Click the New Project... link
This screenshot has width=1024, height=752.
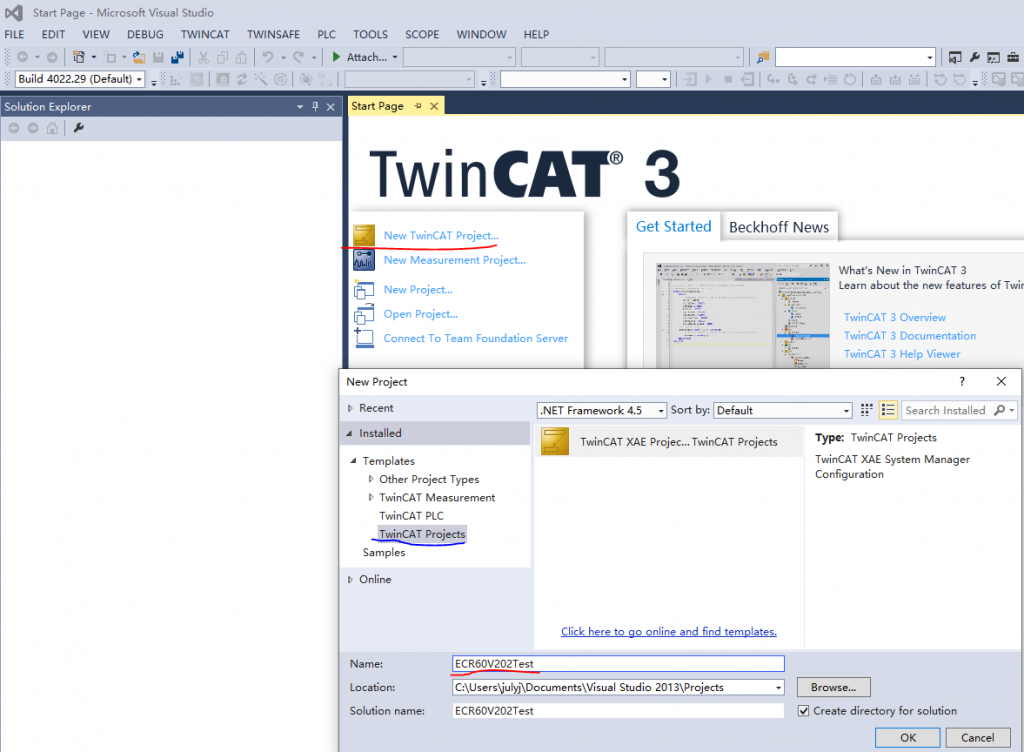(418, 290)
